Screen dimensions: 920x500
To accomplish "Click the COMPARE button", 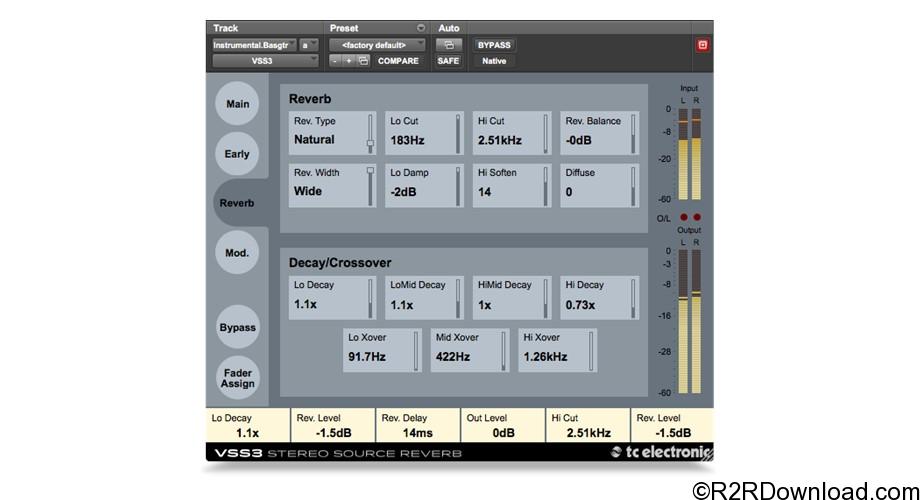I will point(398,61).
